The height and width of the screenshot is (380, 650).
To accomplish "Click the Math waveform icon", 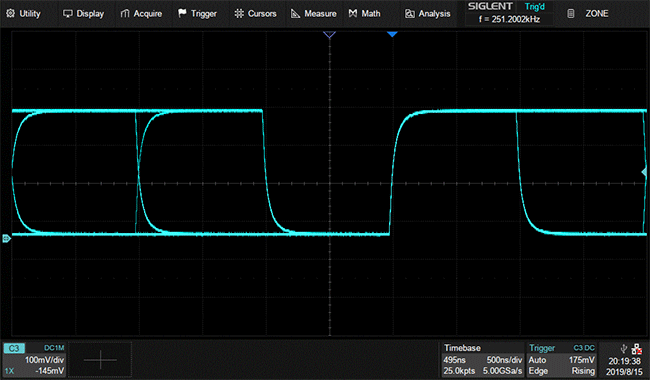I will tap(352, 14).
